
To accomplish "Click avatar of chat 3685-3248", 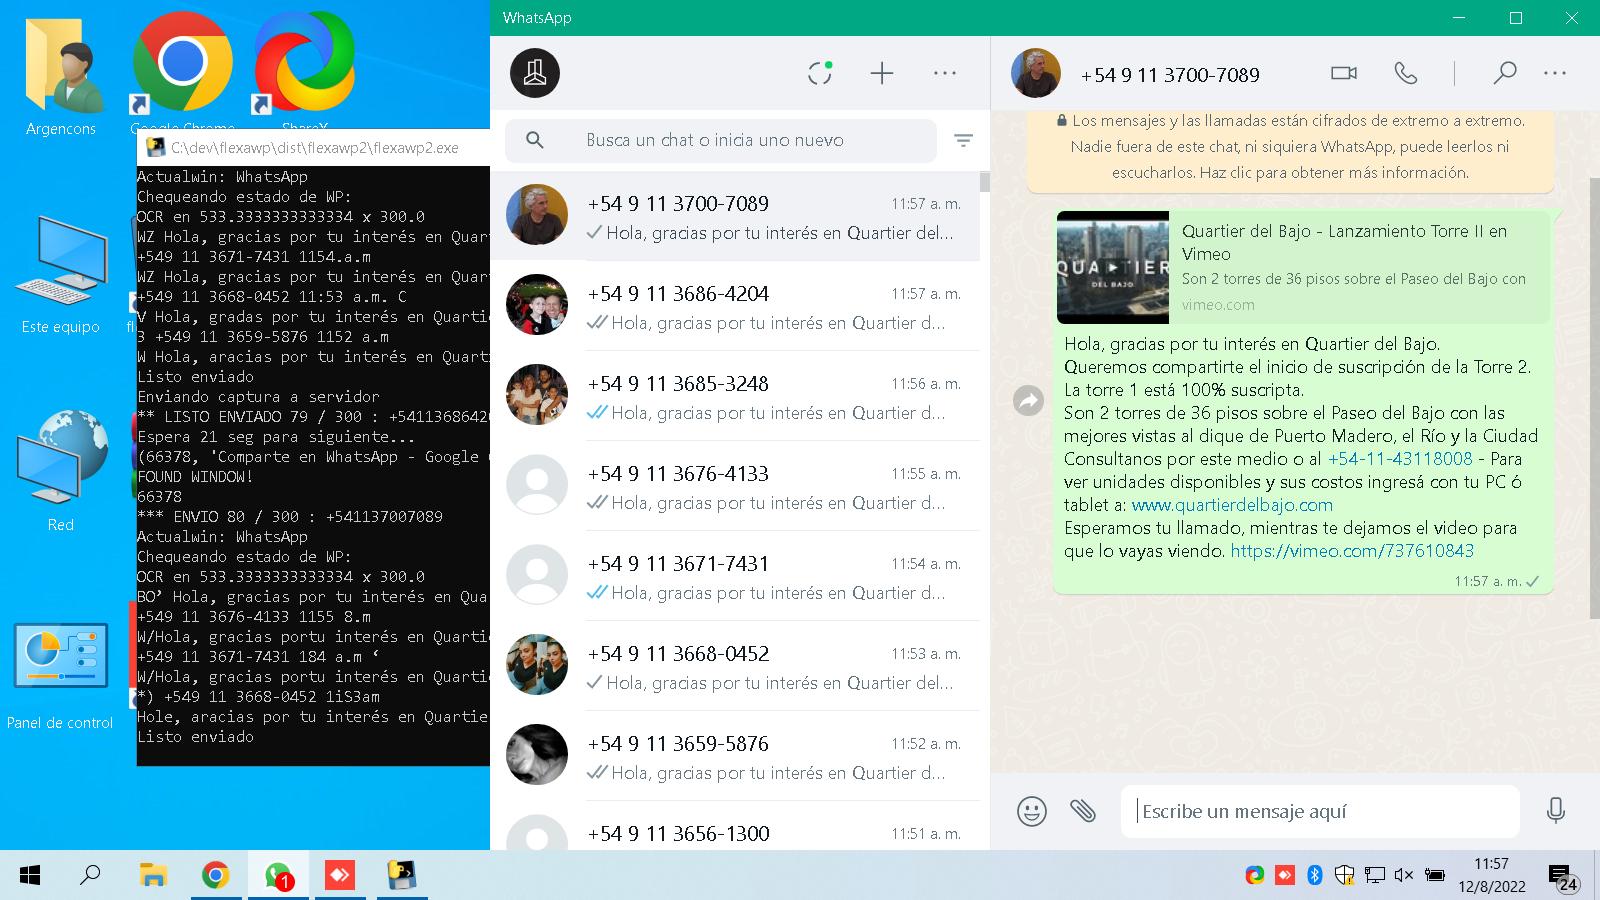I will (x=537, y=395).
